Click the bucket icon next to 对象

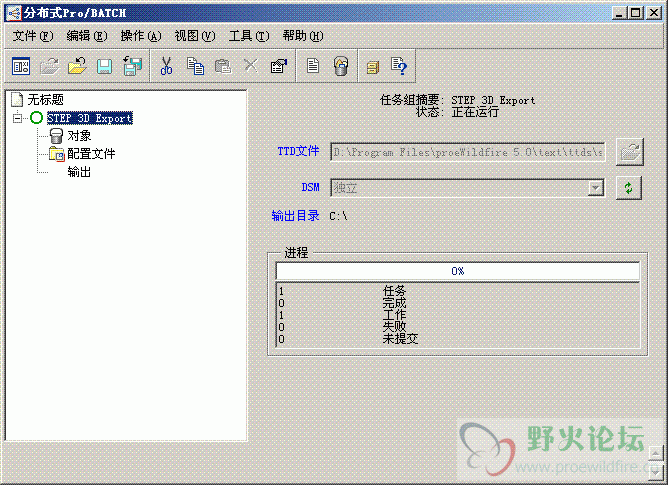tap(56, 136)
